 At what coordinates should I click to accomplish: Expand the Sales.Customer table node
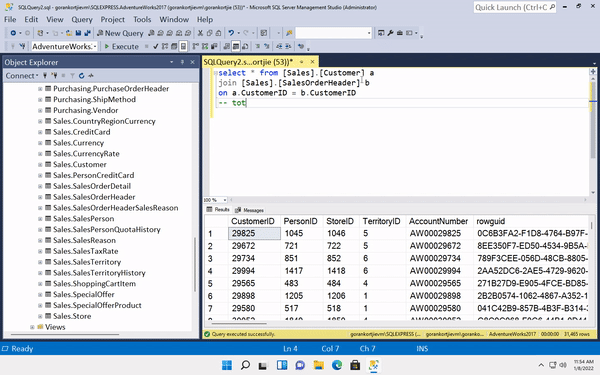pos(40,165)
